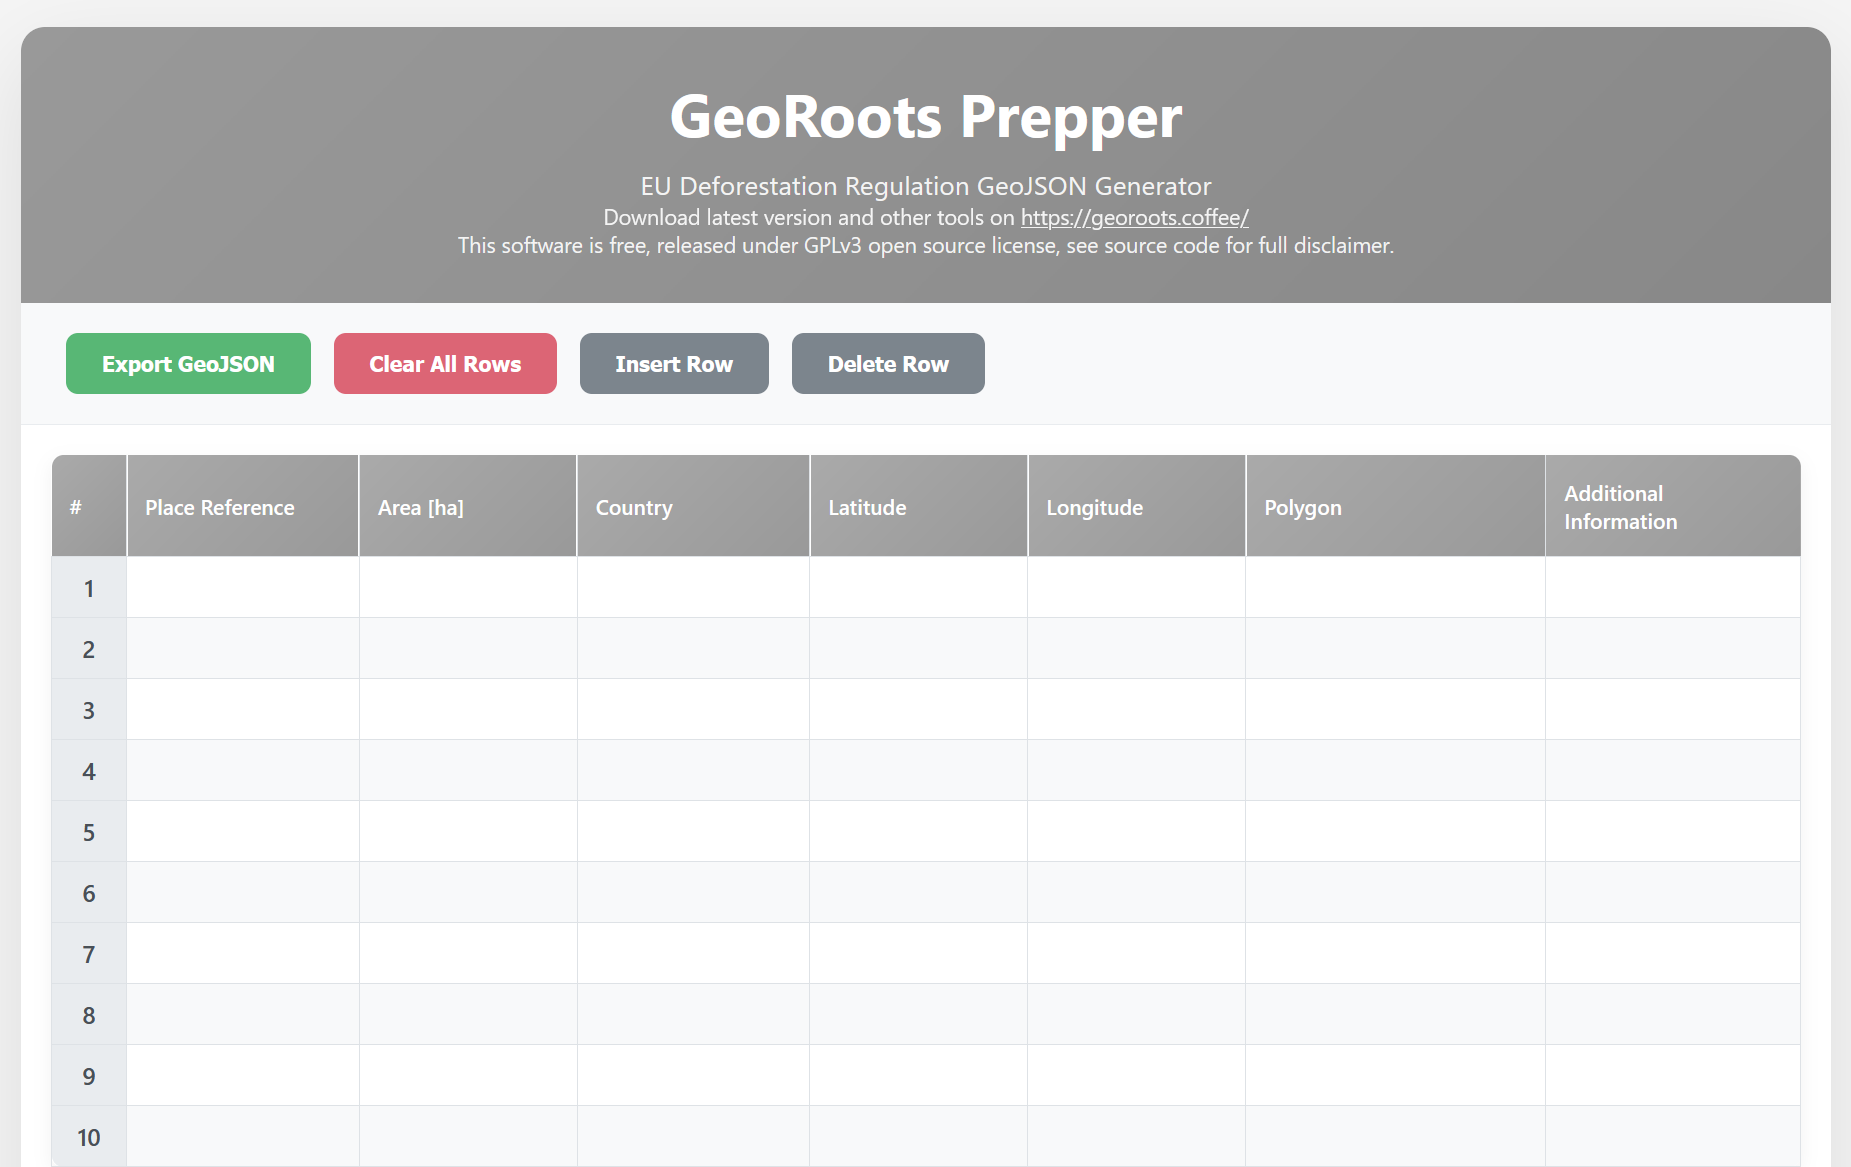This screenshot has width=1851, height=1167.
Task: Focus Country cell in row 9
Action: click(693, 1075)
